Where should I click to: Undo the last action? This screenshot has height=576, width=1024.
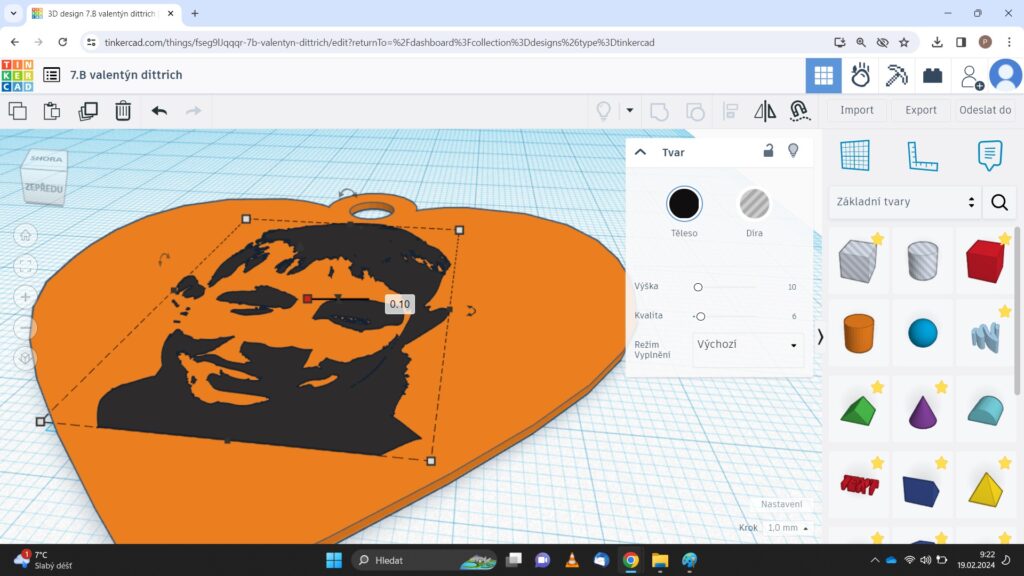(x=159, y=111)
